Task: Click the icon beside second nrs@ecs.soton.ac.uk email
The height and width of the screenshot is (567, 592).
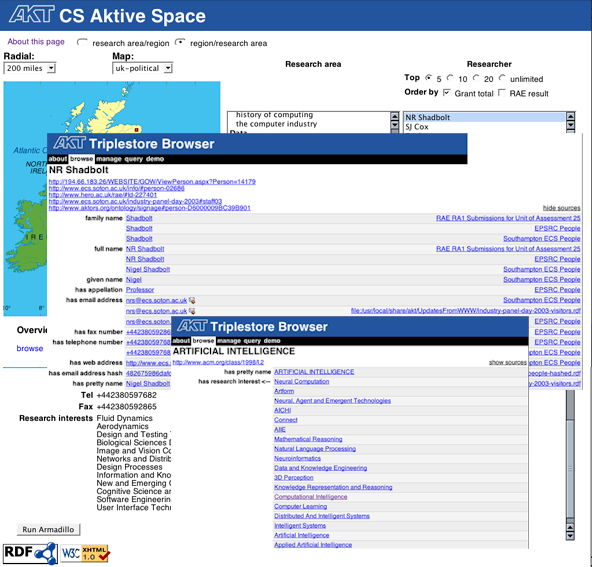Action: tap(192, 311)
